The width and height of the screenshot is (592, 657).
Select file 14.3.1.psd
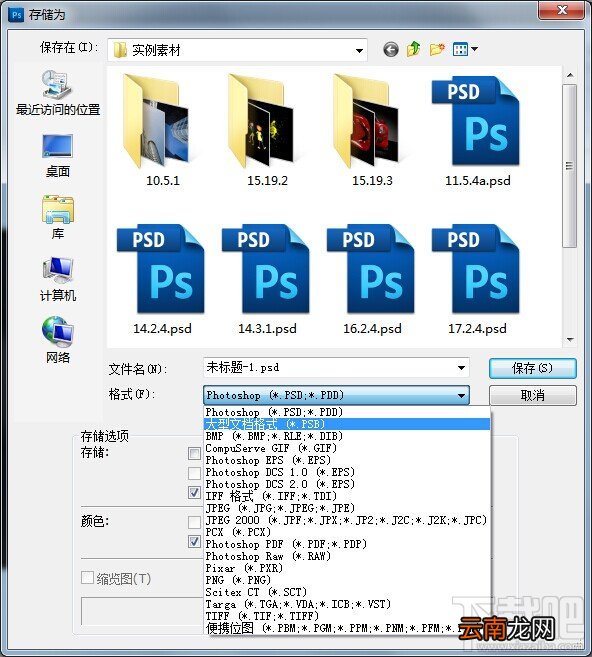(x=267, y=279)
